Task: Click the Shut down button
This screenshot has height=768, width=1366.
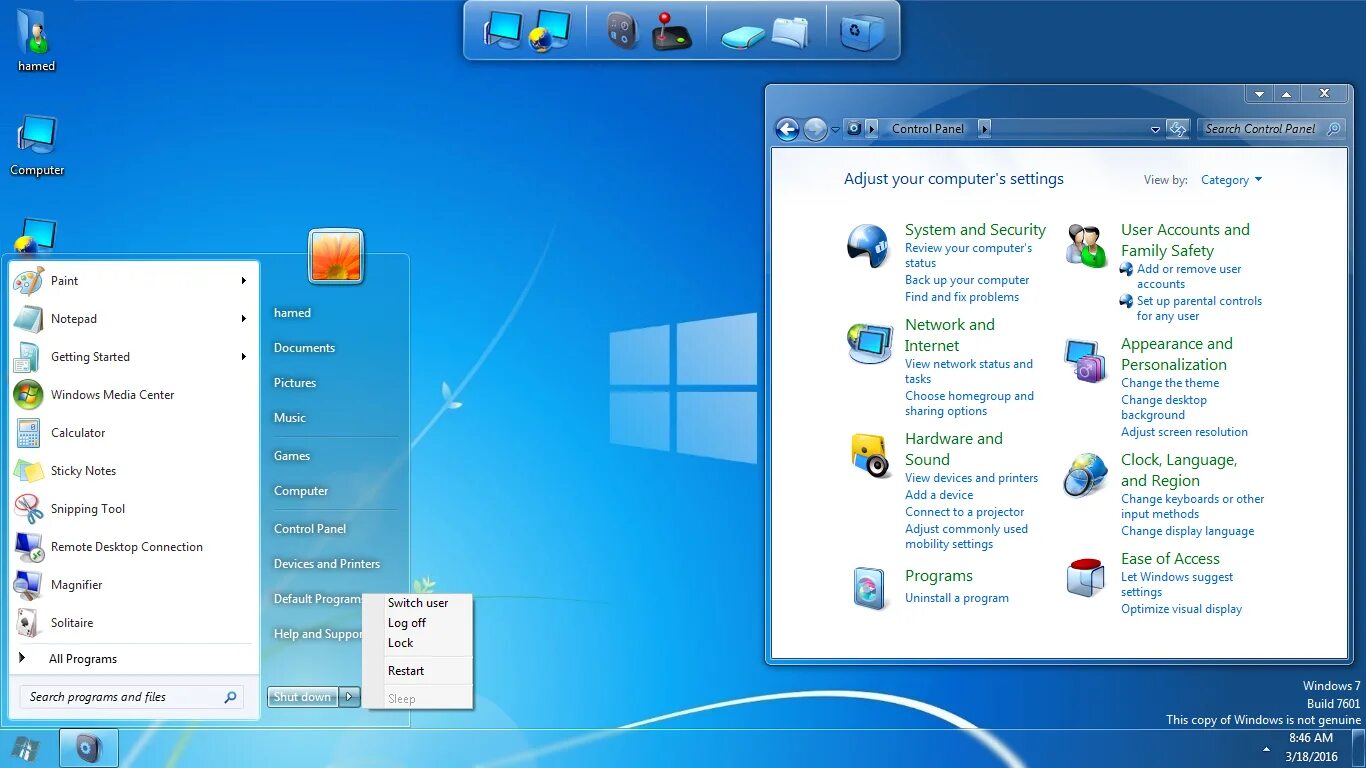Action: (x=303, y=697)
